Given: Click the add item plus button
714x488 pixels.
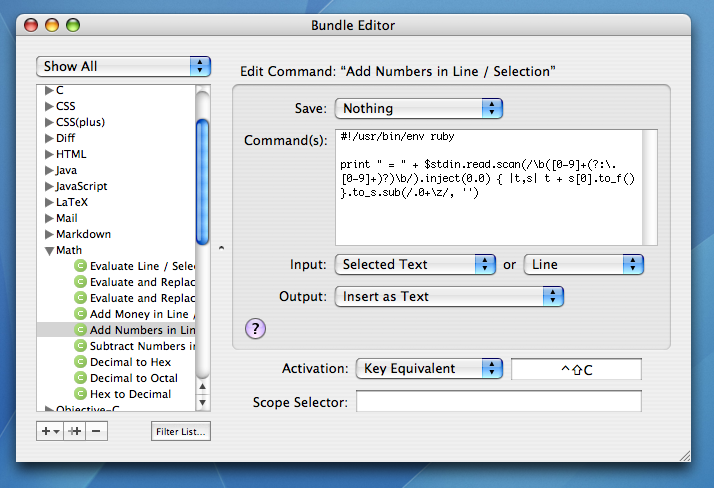Looking at the screenshot, I should tap(48, 431).
